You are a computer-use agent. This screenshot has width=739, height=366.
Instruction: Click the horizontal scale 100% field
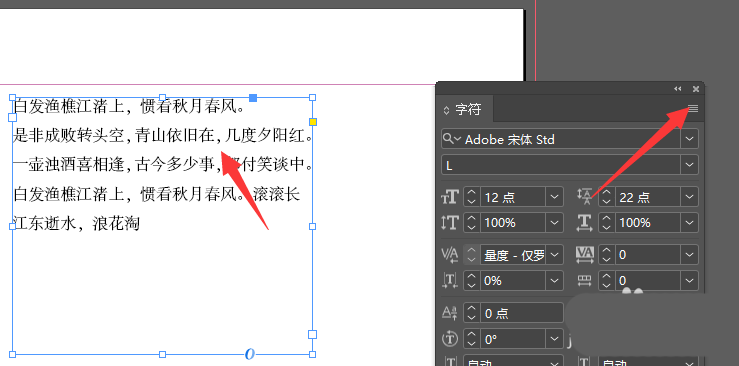648,222
